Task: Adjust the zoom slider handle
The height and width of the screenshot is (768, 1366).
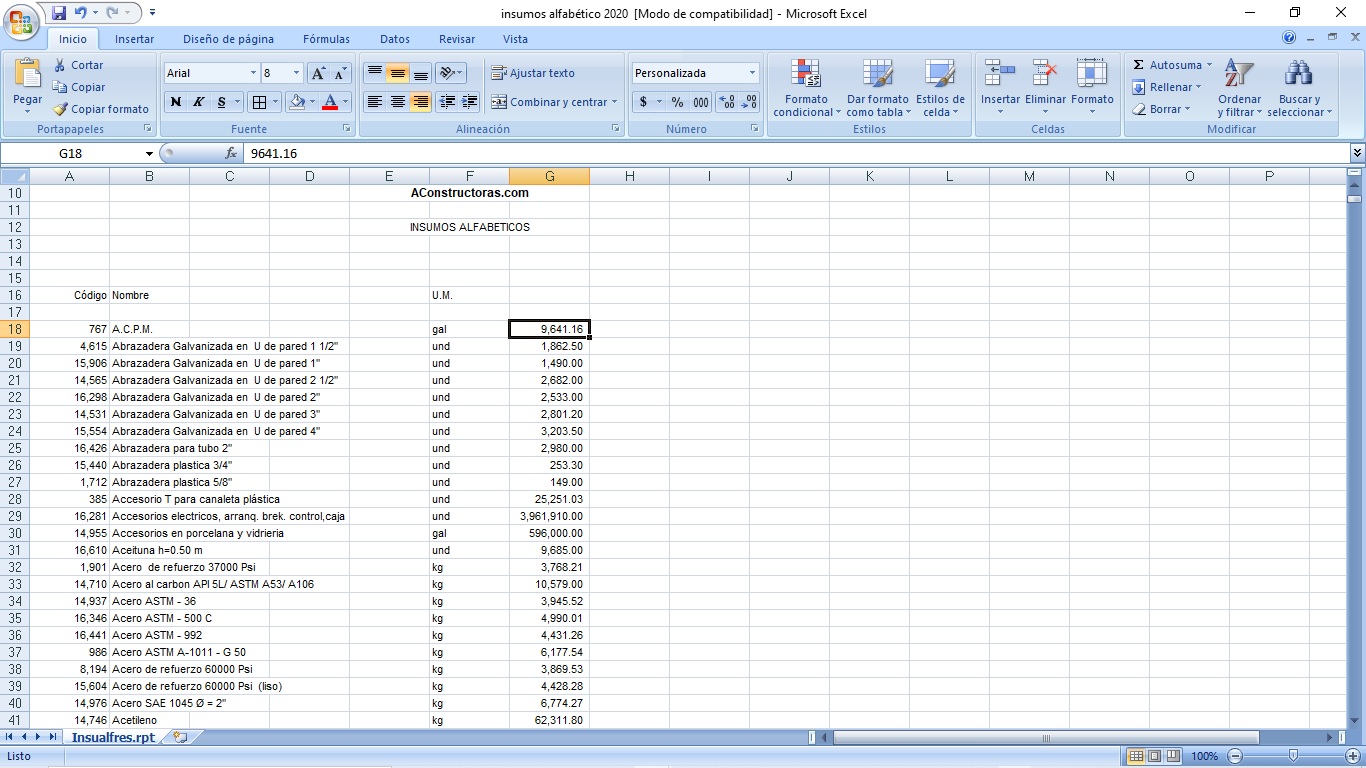Action: pos(1293,756)
